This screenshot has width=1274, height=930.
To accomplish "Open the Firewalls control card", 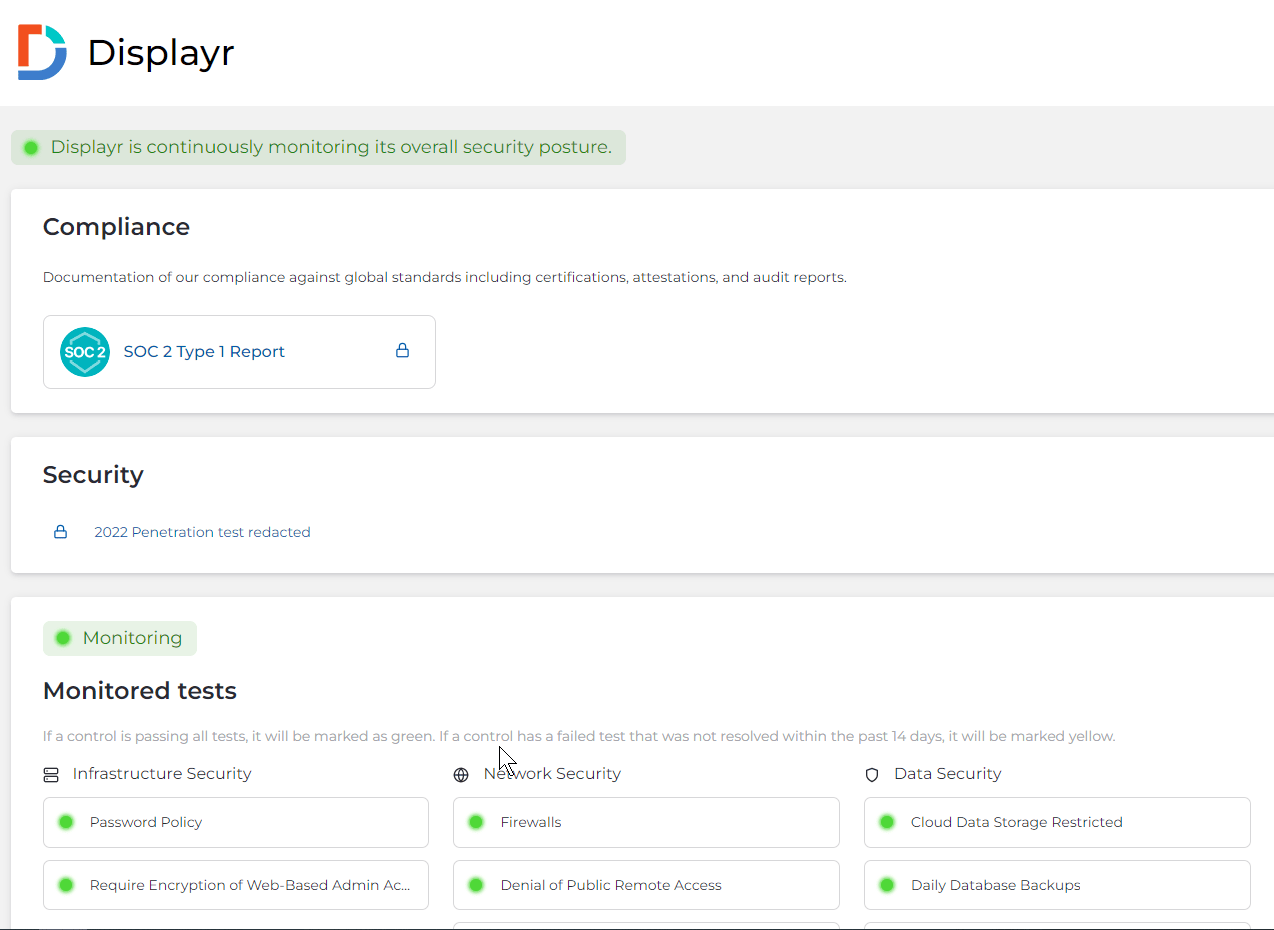I will [646, 822].
